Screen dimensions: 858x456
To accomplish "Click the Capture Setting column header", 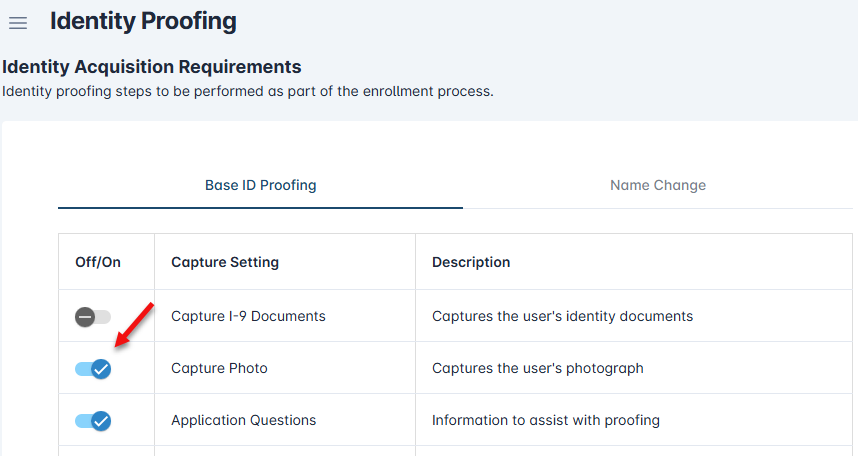I will click(225, 262).
